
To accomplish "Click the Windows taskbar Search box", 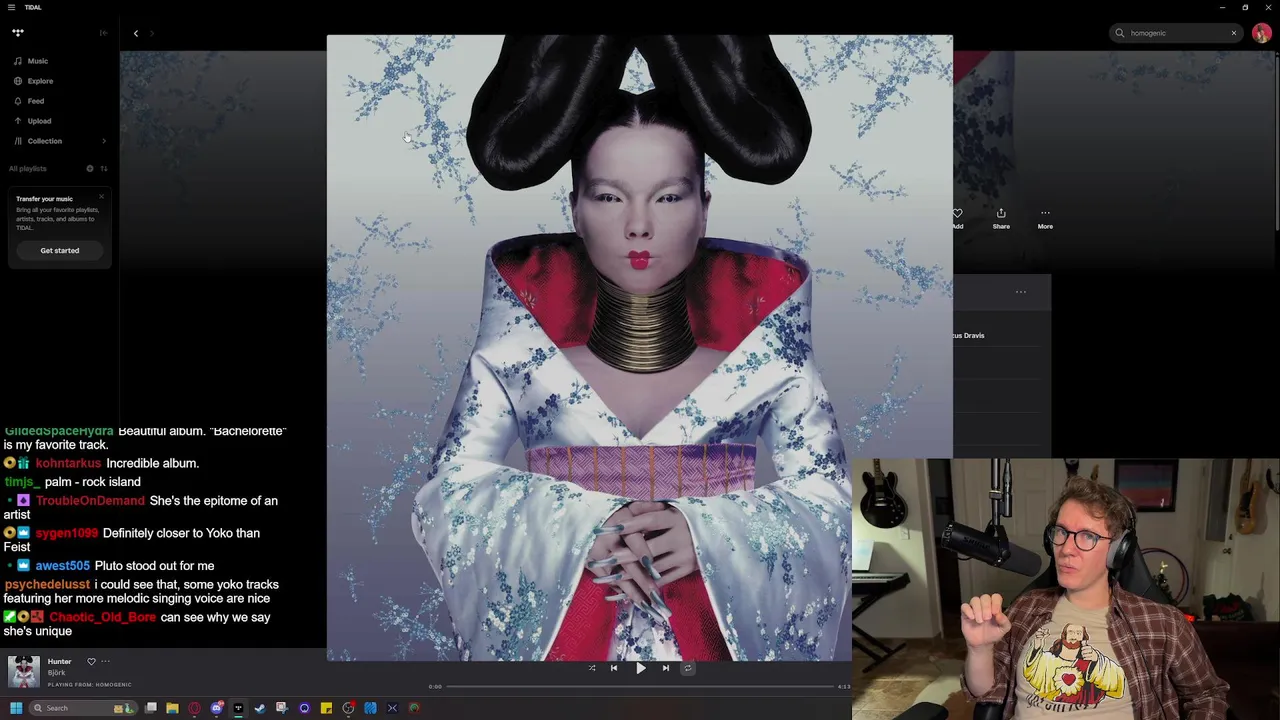I will coord(83,708).
